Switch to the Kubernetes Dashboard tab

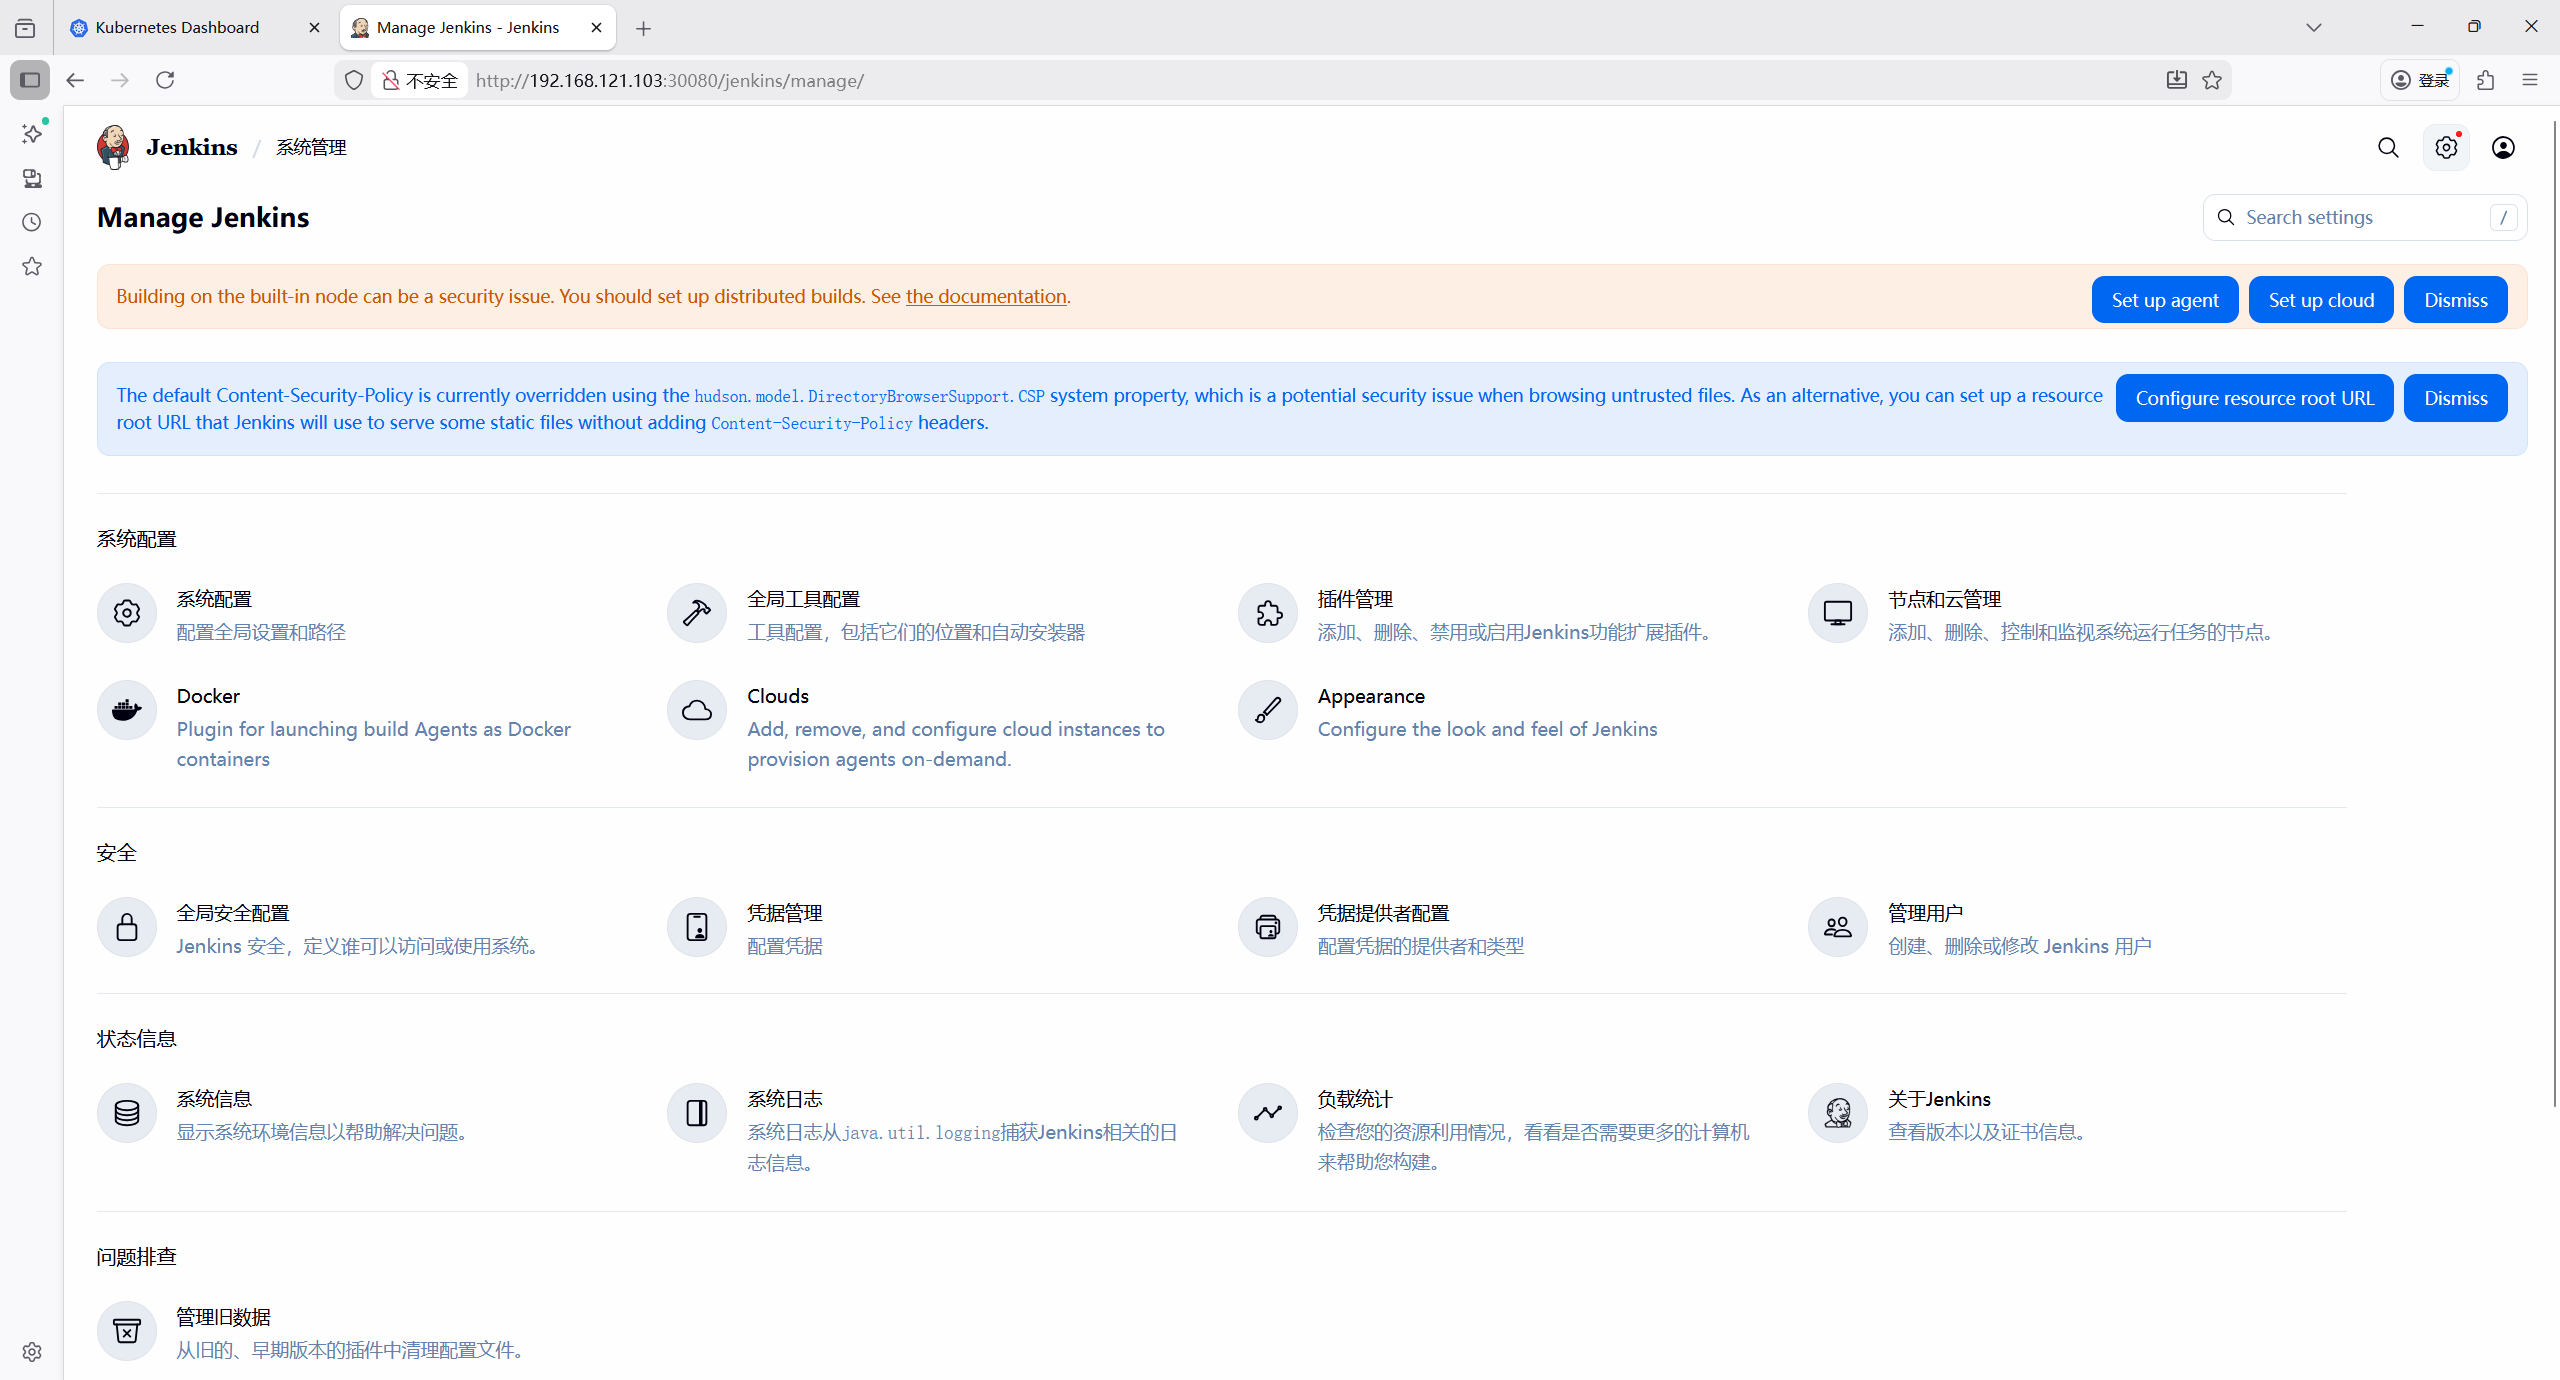(177, 28)
